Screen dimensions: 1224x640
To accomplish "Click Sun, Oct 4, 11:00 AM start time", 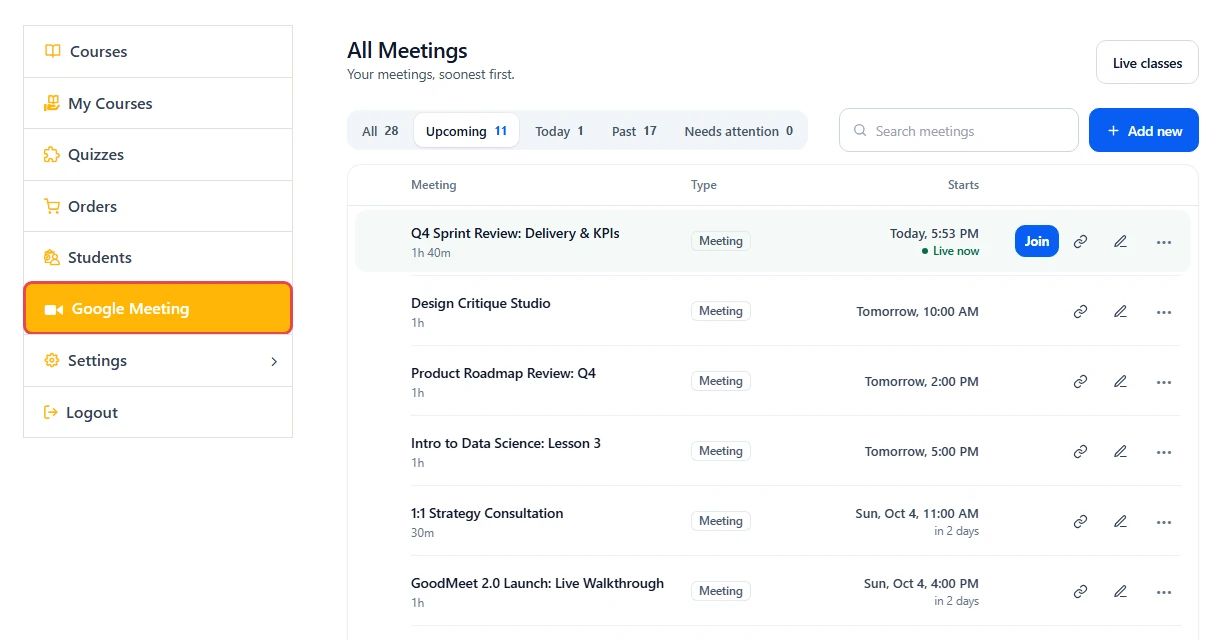I will click(x=917, y=513).
